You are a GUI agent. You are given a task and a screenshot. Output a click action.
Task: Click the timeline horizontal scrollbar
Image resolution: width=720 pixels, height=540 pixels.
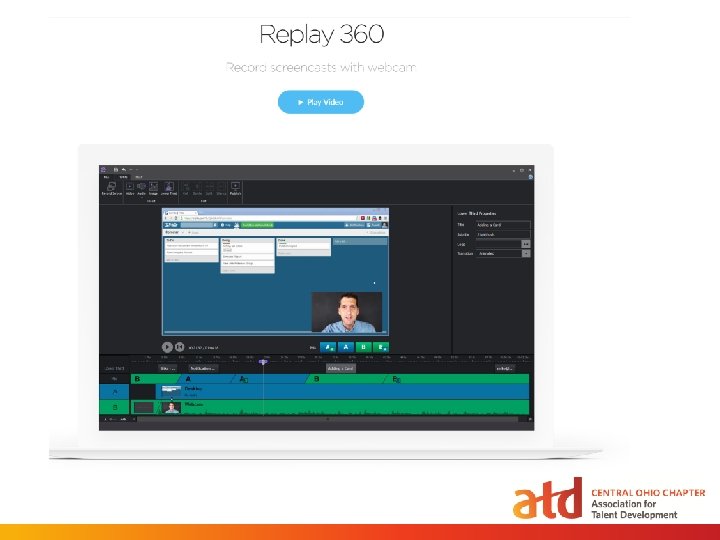click(327, 419)
